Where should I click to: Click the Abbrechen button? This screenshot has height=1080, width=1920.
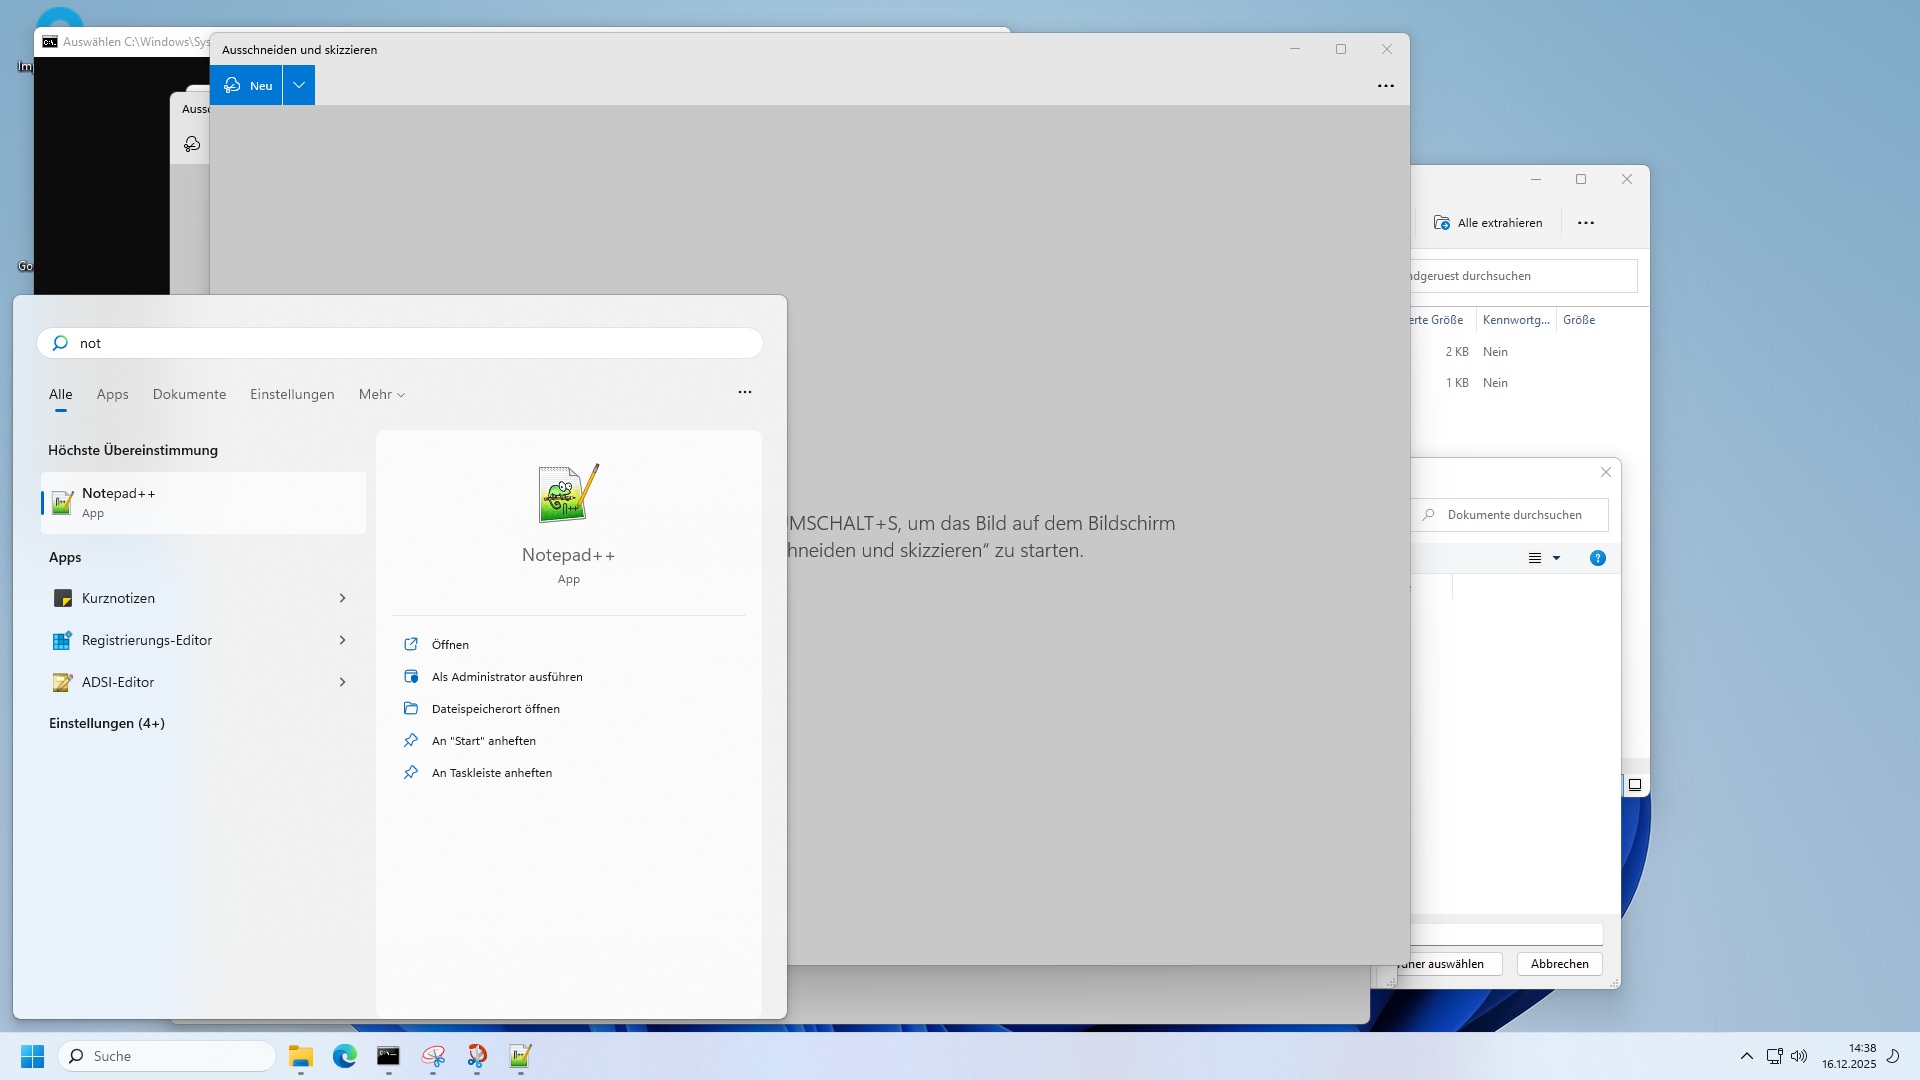coord(1559,964)
